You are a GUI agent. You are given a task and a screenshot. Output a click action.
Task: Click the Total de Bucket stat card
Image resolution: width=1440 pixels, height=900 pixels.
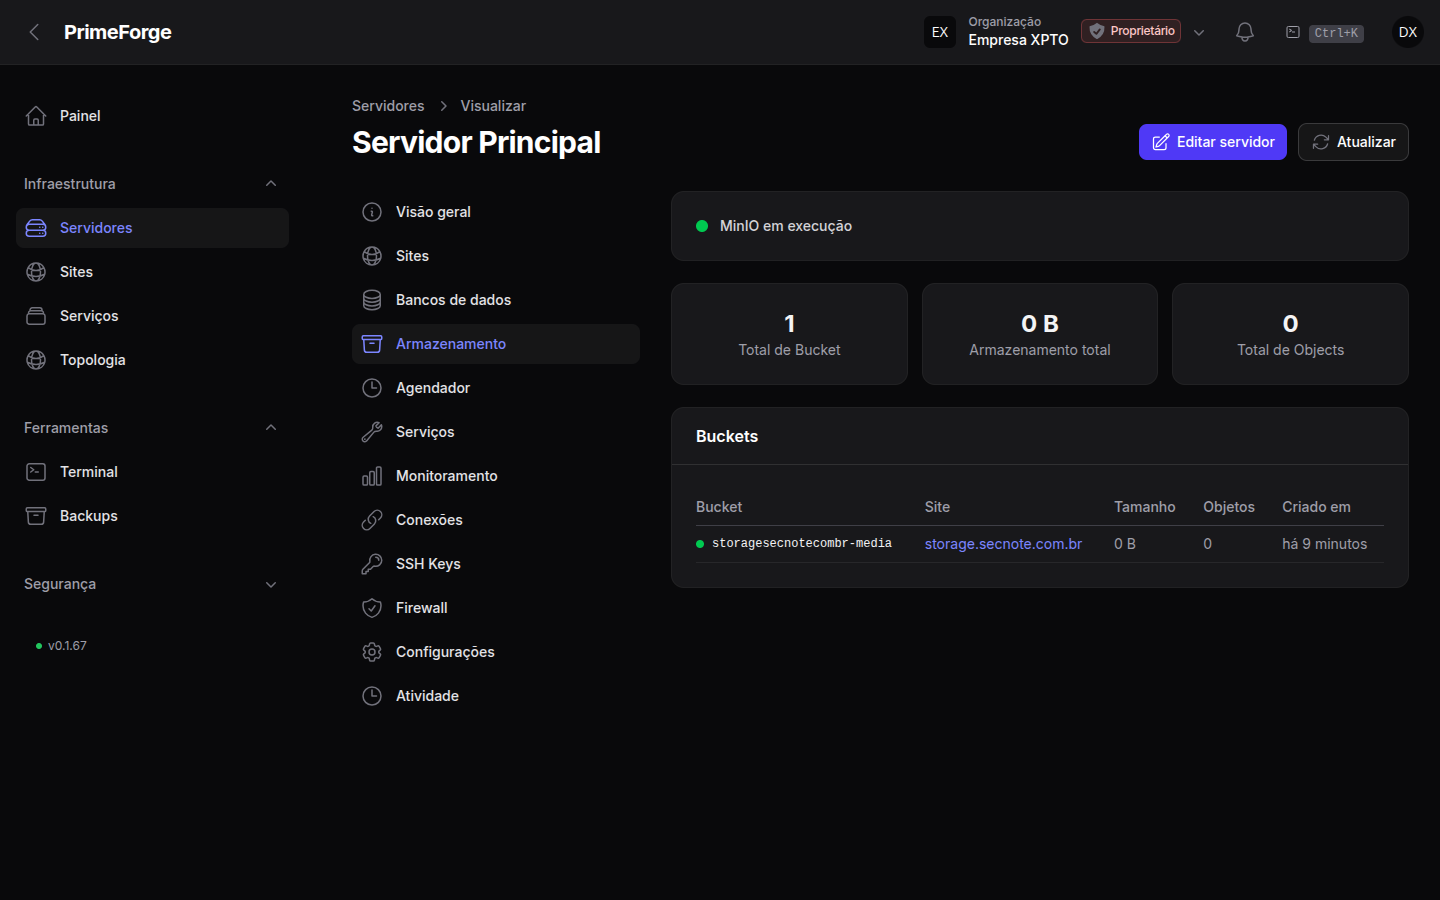(789, 334)
